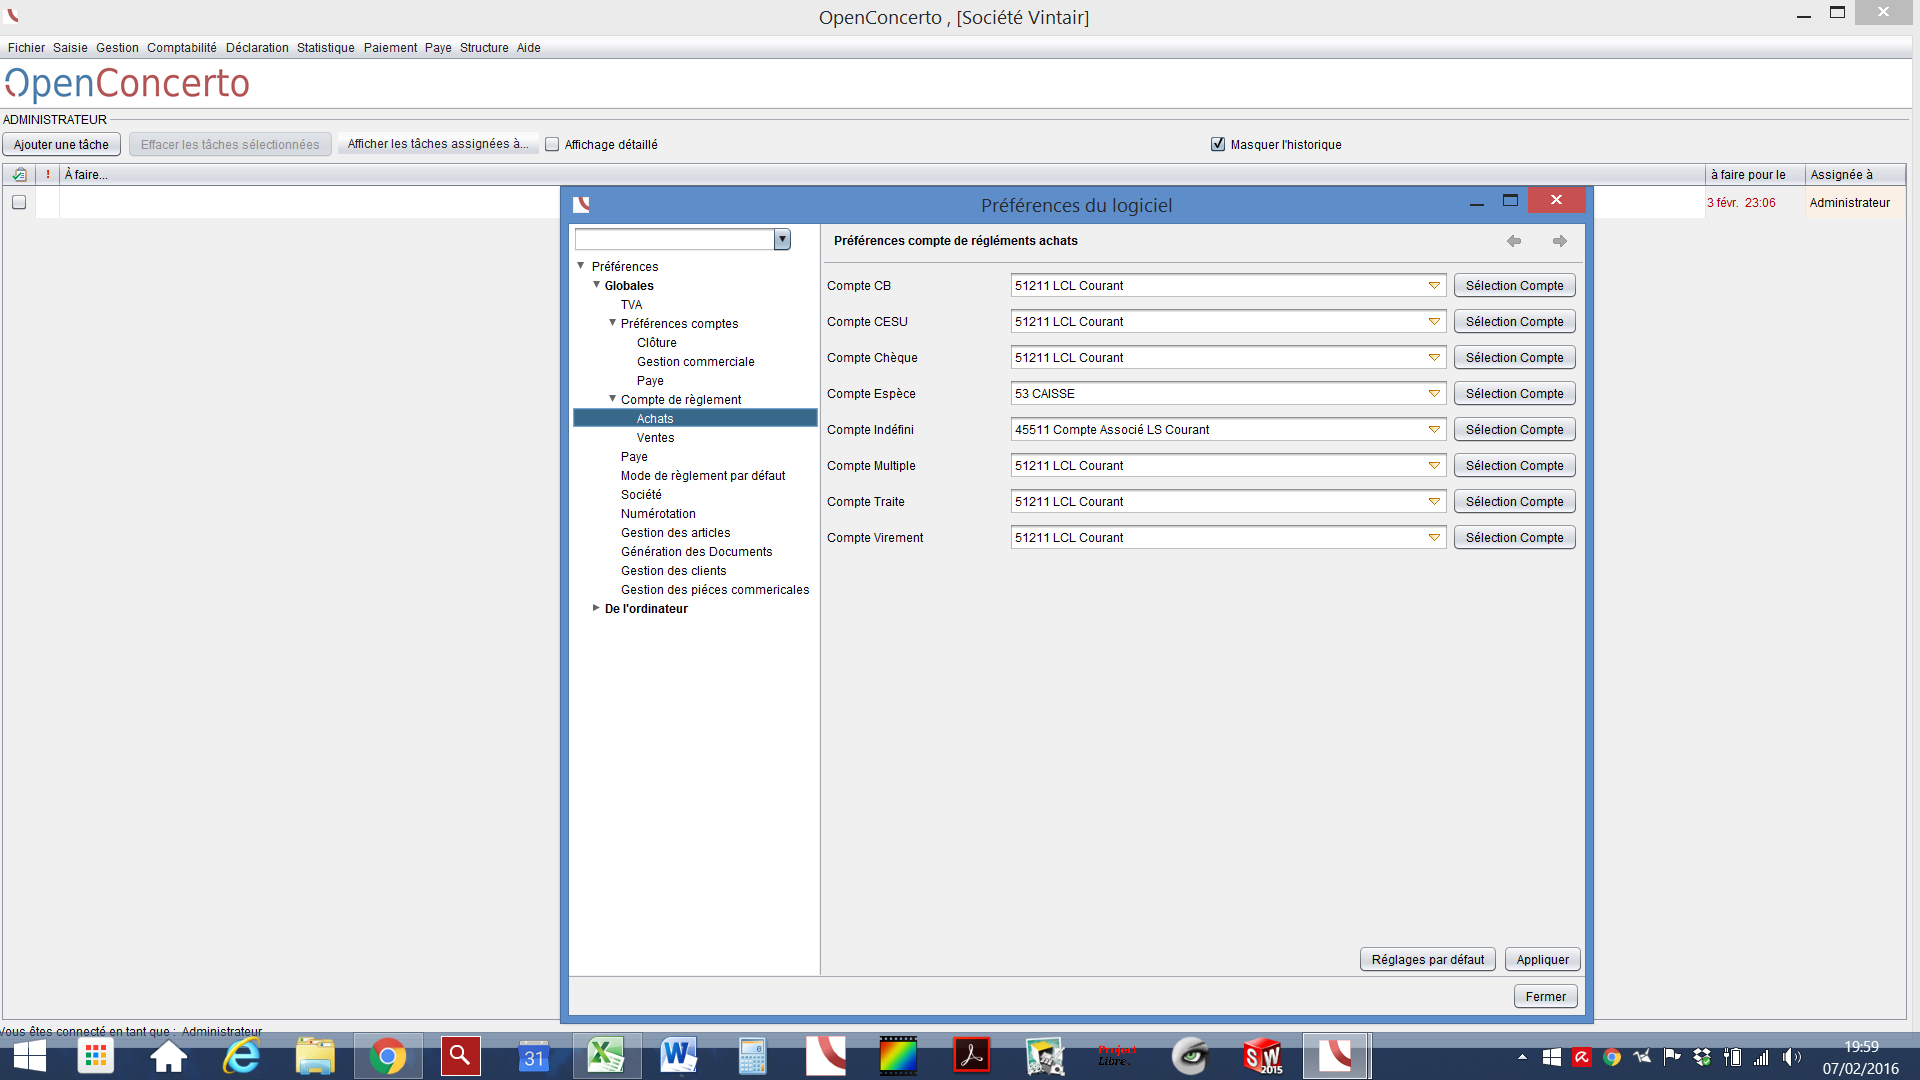Open the Structure menu
This screenshot has height=1080, width=1920.
(484, 48)
